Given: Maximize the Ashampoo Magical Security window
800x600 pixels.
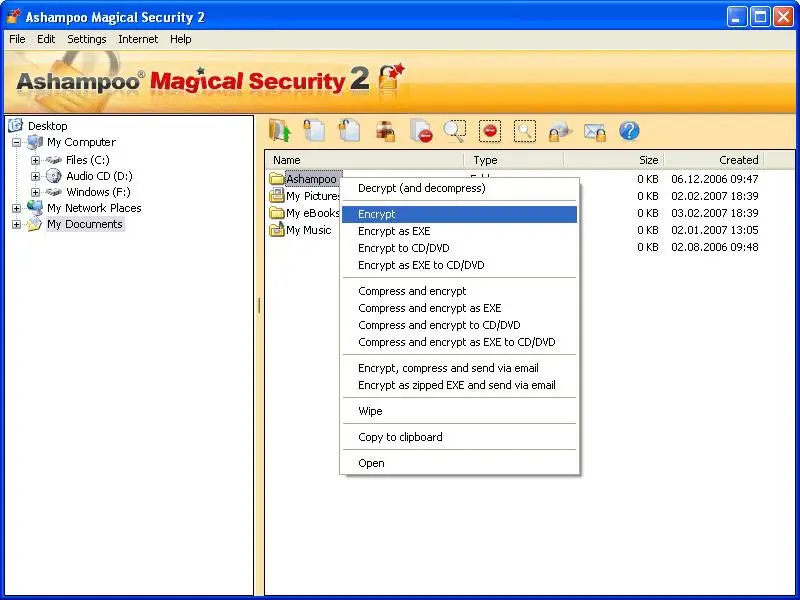Looking at the screenshot, I should pos(760,17).
